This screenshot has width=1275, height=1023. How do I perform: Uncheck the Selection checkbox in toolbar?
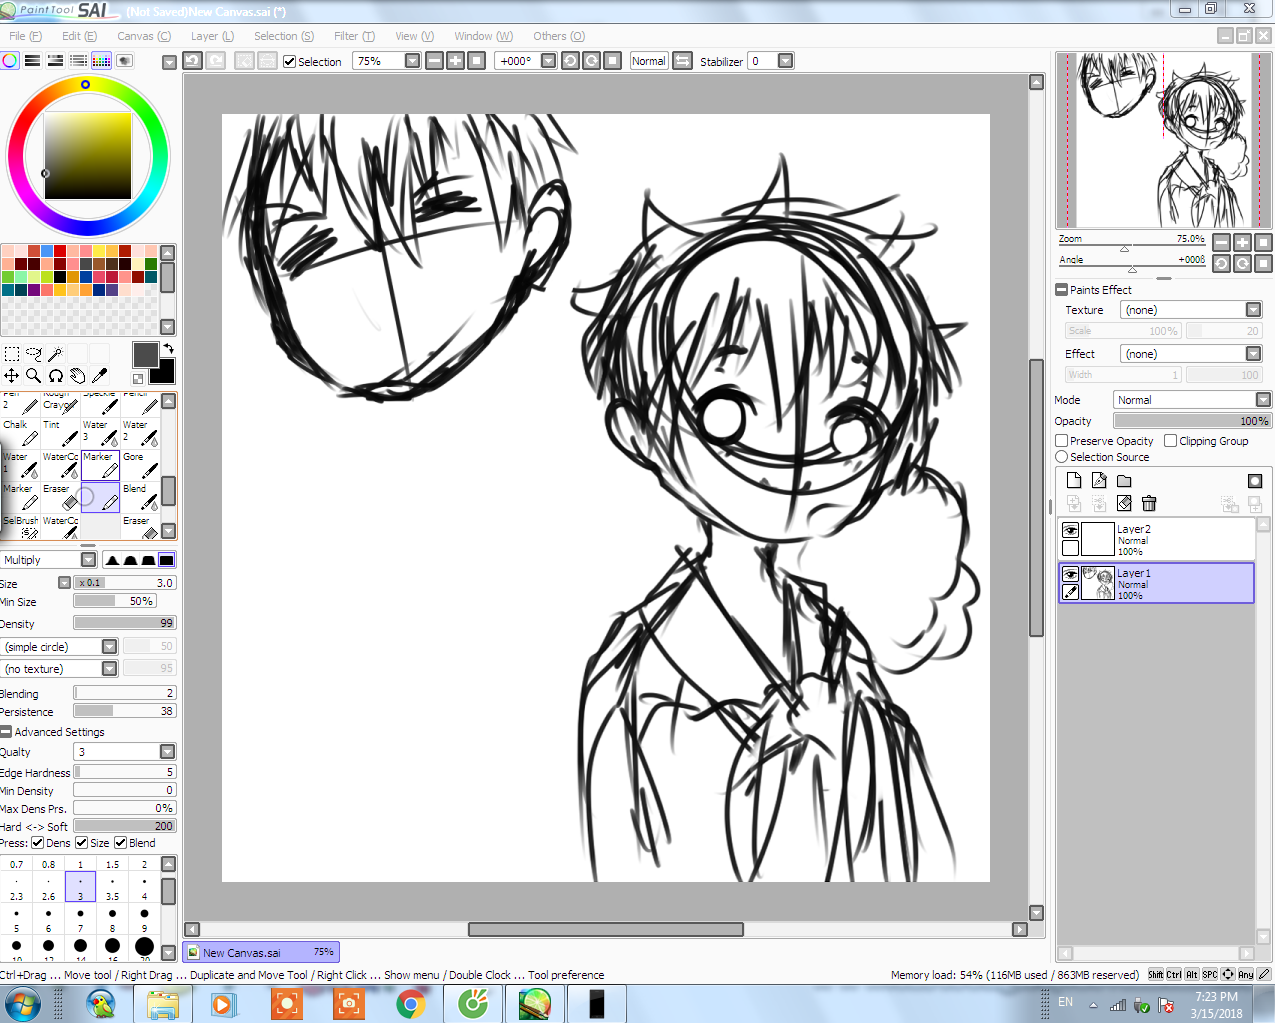point(290,62)
